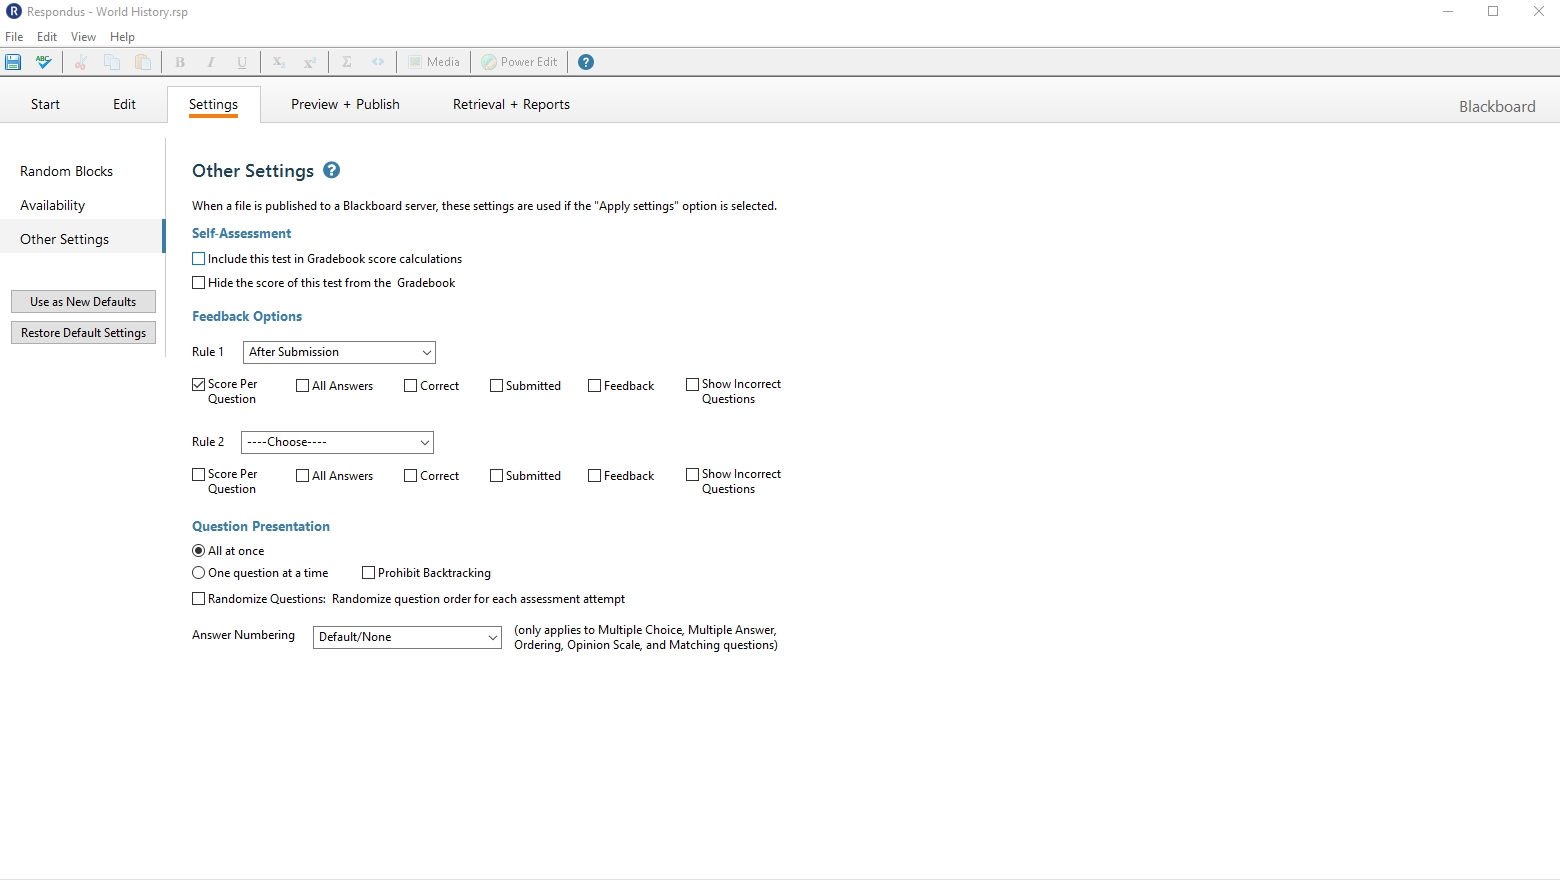Screen dimensions: 1560x880
Task: Click the Bold formatting icon
Action: (x=180, y=62)
